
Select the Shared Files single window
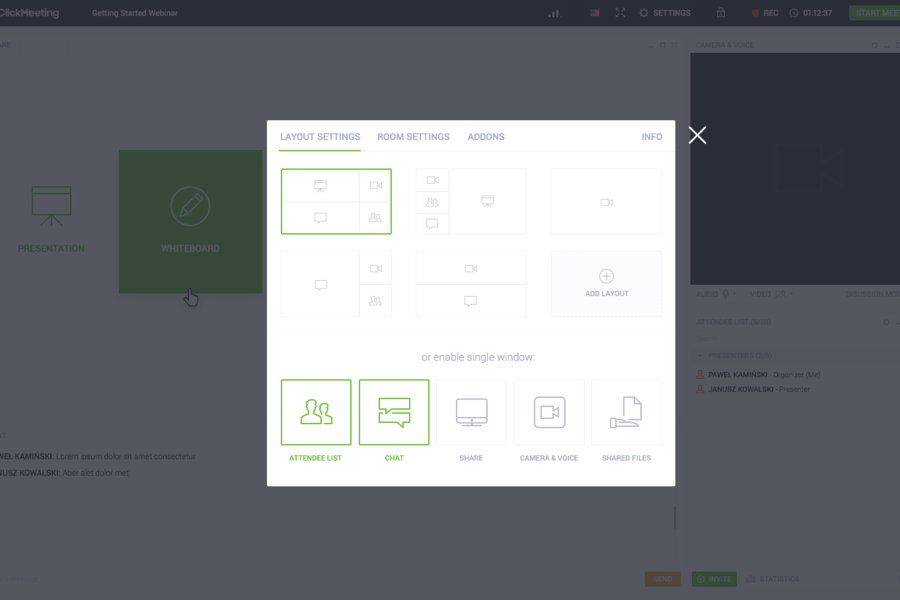(626, 412)
